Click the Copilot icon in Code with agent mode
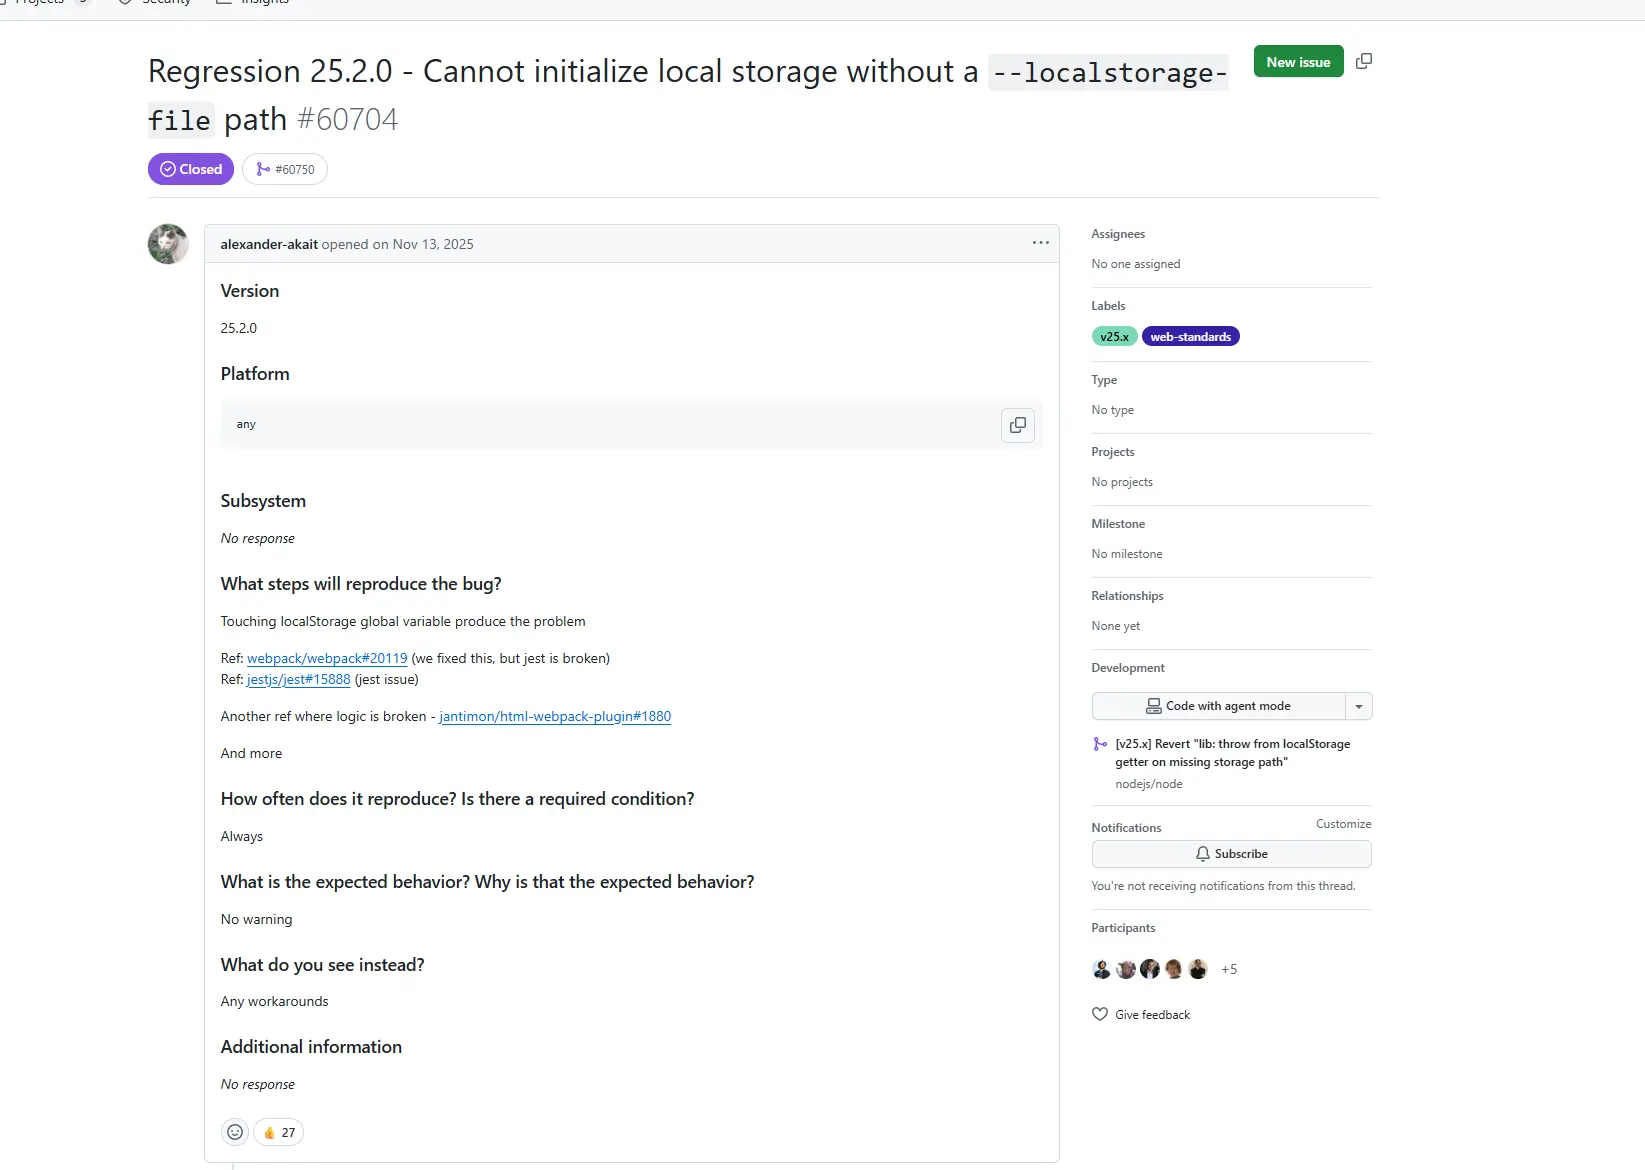Screen dimensions: 1645x1170 pos(1153,706)
